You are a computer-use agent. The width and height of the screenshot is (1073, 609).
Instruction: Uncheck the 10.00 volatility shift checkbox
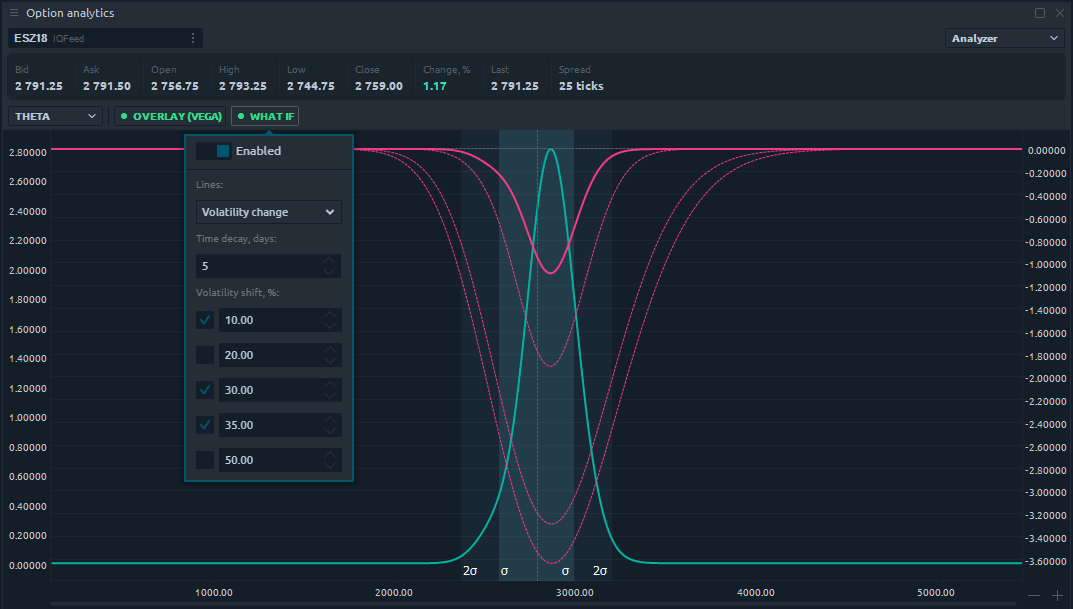pyautogui.click(x=205, y=320)
